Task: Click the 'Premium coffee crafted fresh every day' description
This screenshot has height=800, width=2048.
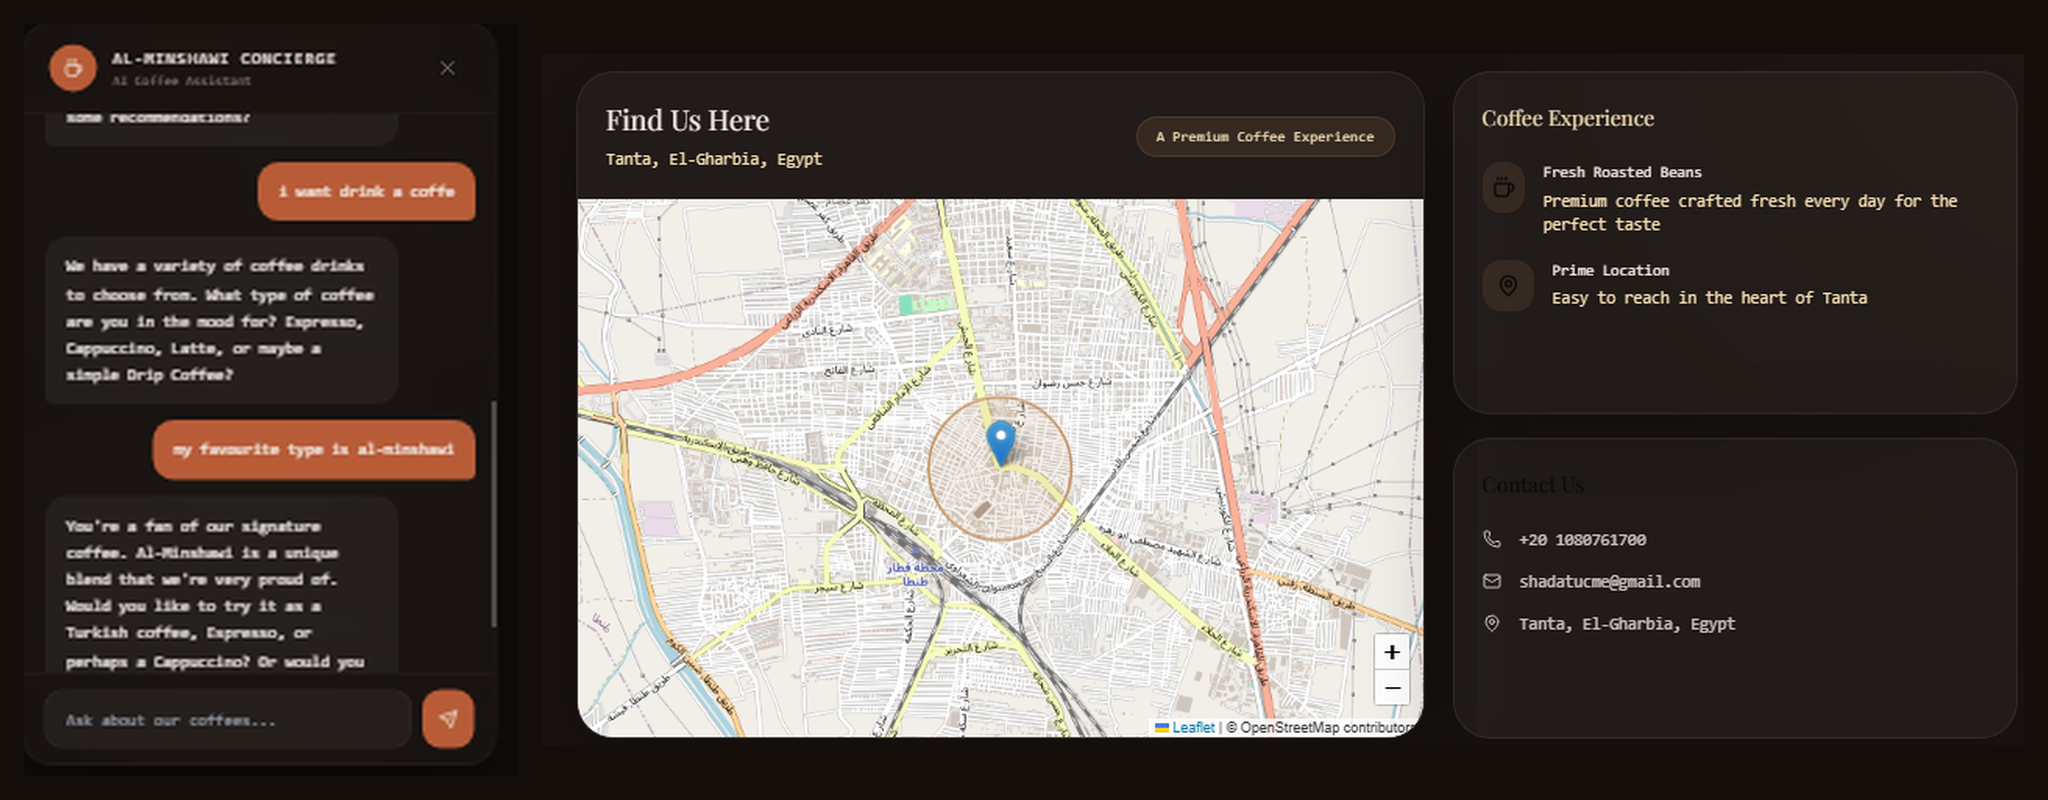Action: coord(1750,213)
